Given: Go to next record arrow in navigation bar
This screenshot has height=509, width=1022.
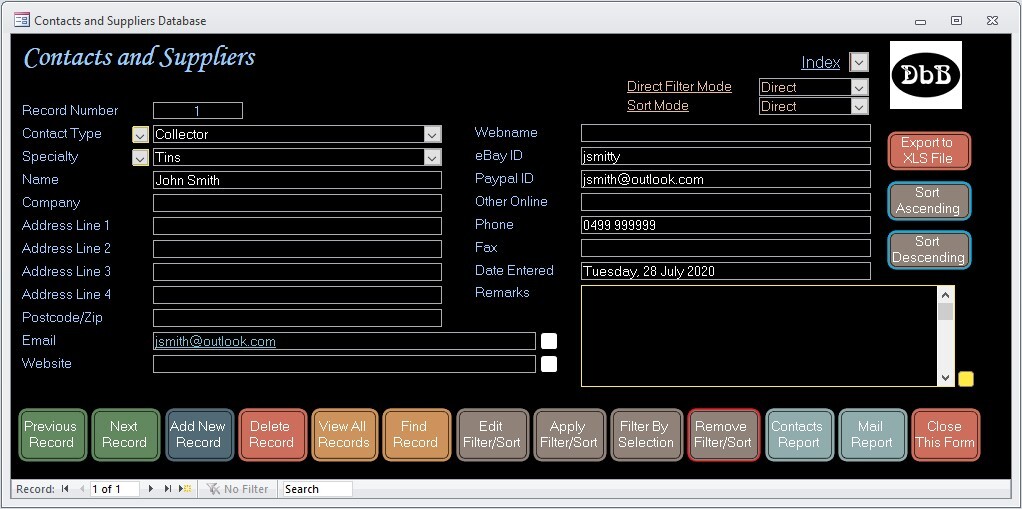Looking at the screenshot, I should (x=151, y=489).
